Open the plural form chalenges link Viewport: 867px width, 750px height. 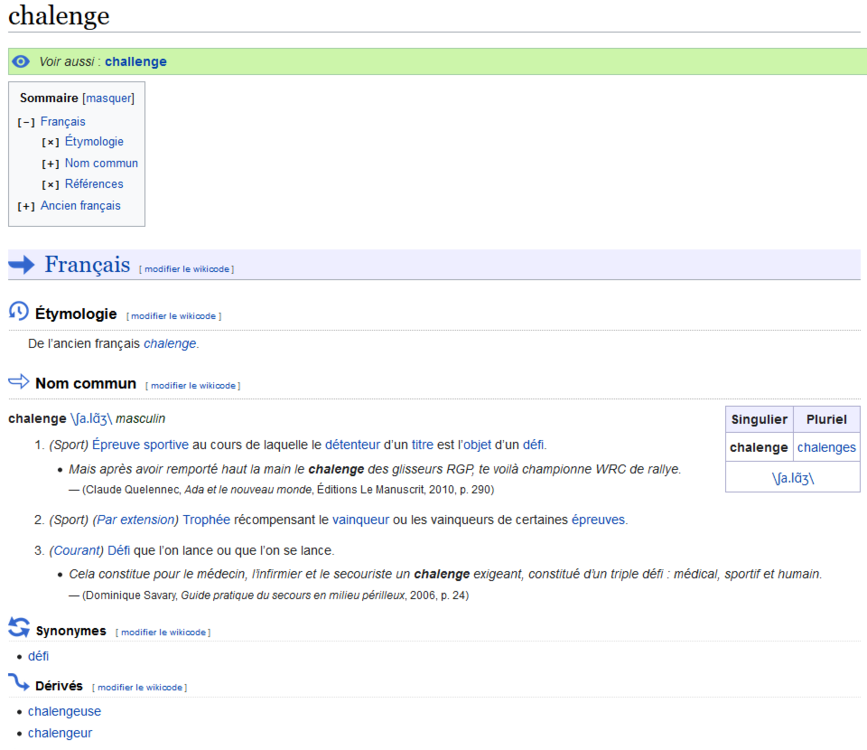tap(826, 447)
